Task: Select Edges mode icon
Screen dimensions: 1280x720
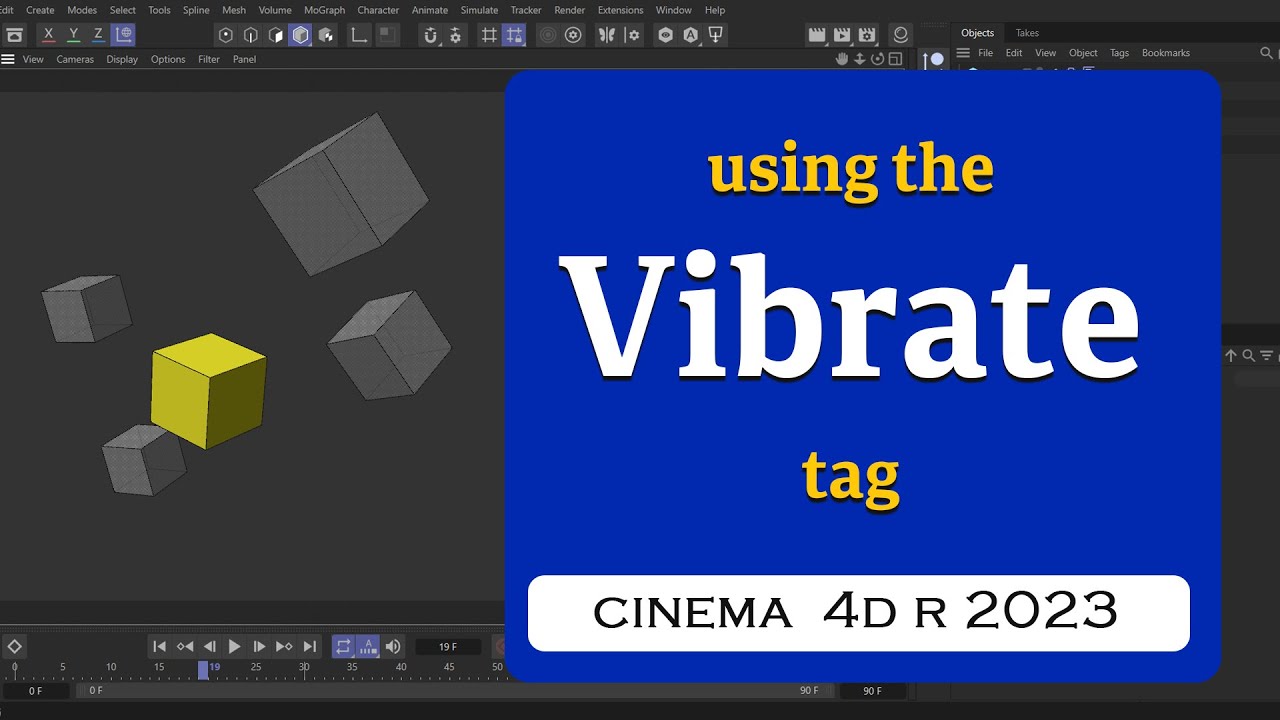Action: point(251,35)
